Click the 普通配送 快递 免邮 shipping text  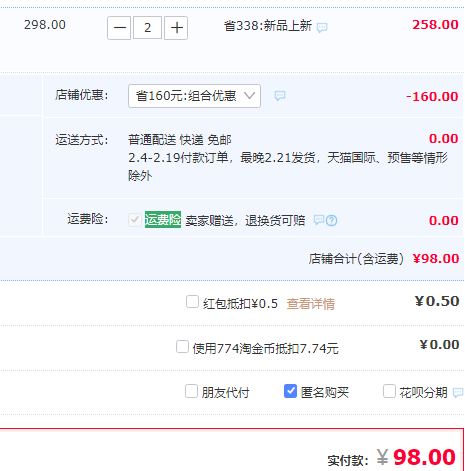pyautogui.click(x=180, y=140)
